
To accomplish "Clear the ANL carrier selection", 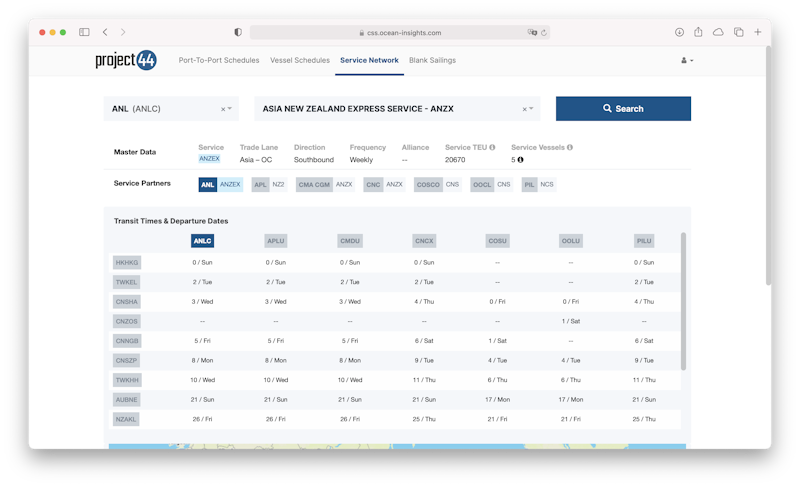I will tap(222, 109).
